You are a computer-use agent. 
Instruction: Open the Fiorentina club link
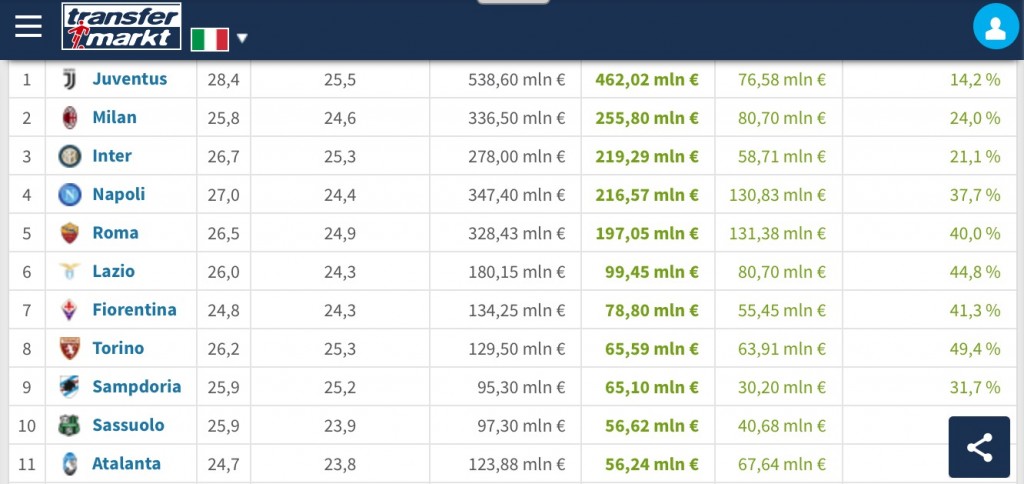click(135, 310)
